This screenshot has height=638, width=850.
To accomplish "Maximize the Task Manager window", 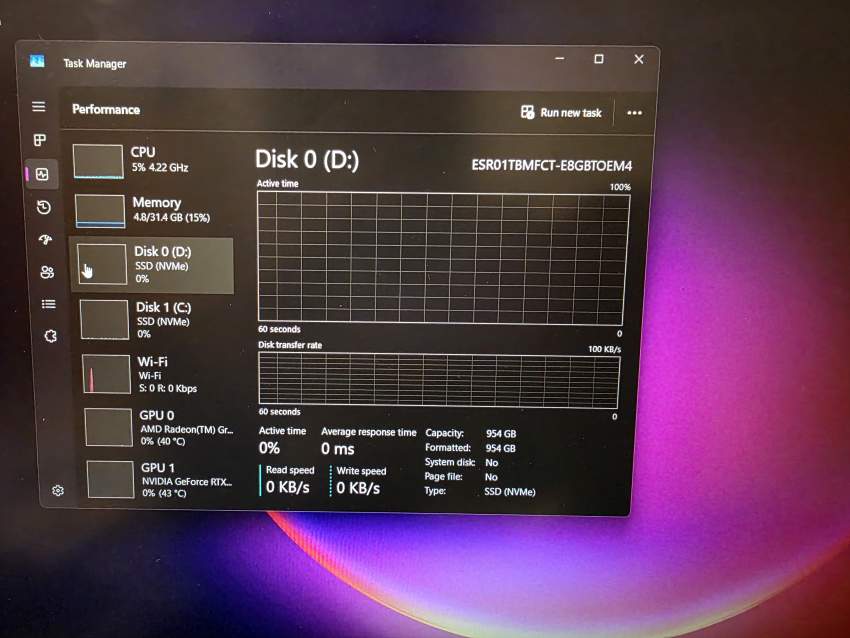I will [598, 59].
